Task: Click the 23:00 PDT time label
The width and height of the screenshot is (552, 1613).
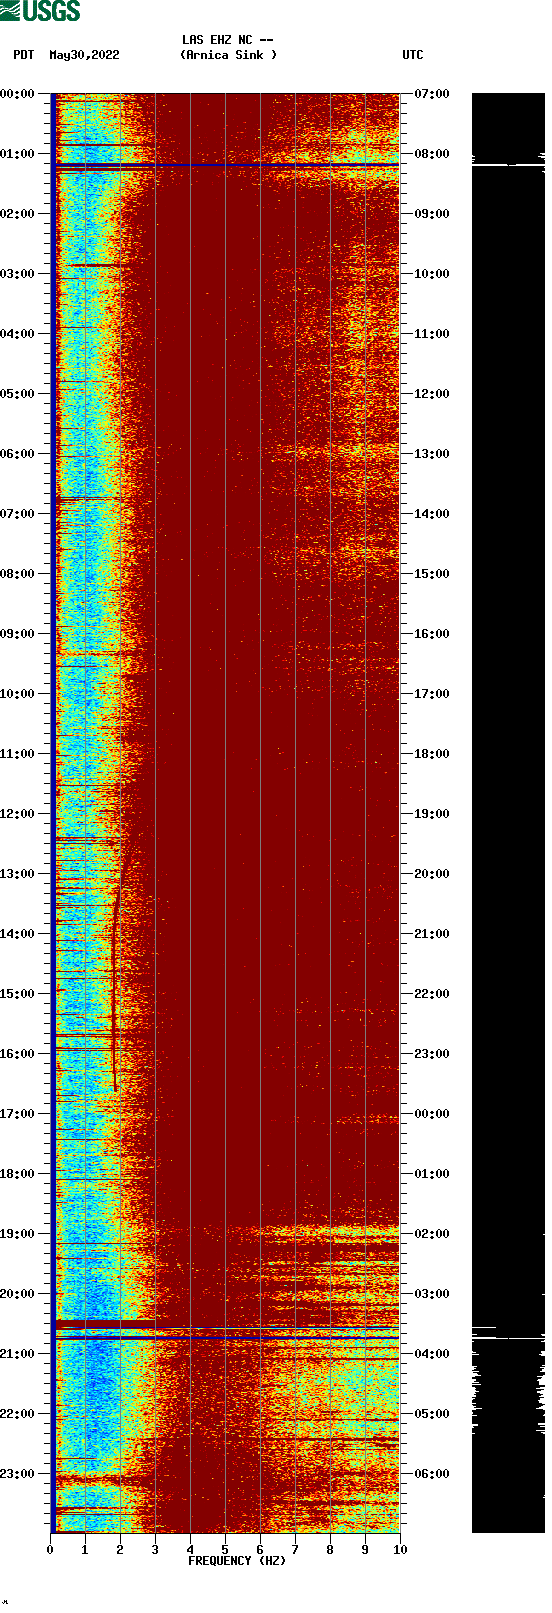Action: pos(17,1474)
